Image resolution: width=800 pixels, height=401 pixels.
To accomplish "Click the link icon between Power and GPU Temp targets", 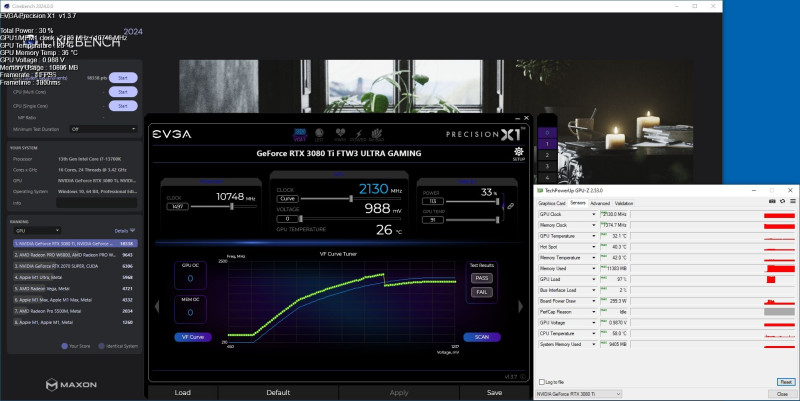I will (x=510, y=206).
